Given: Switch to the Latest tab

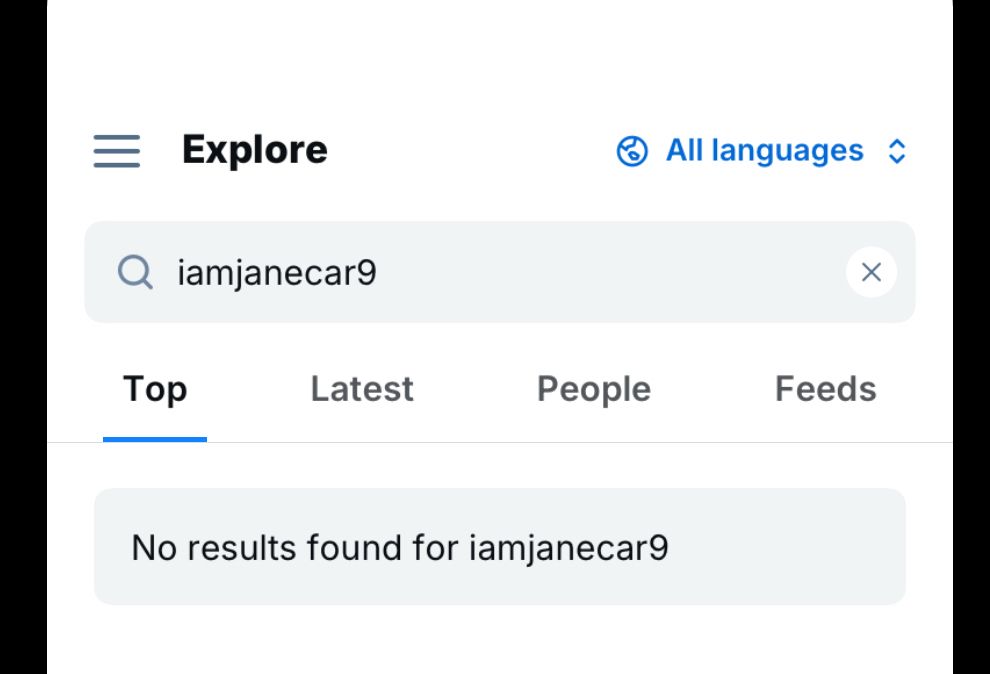Looking at the screenshot, I should [x=362, y=389].
